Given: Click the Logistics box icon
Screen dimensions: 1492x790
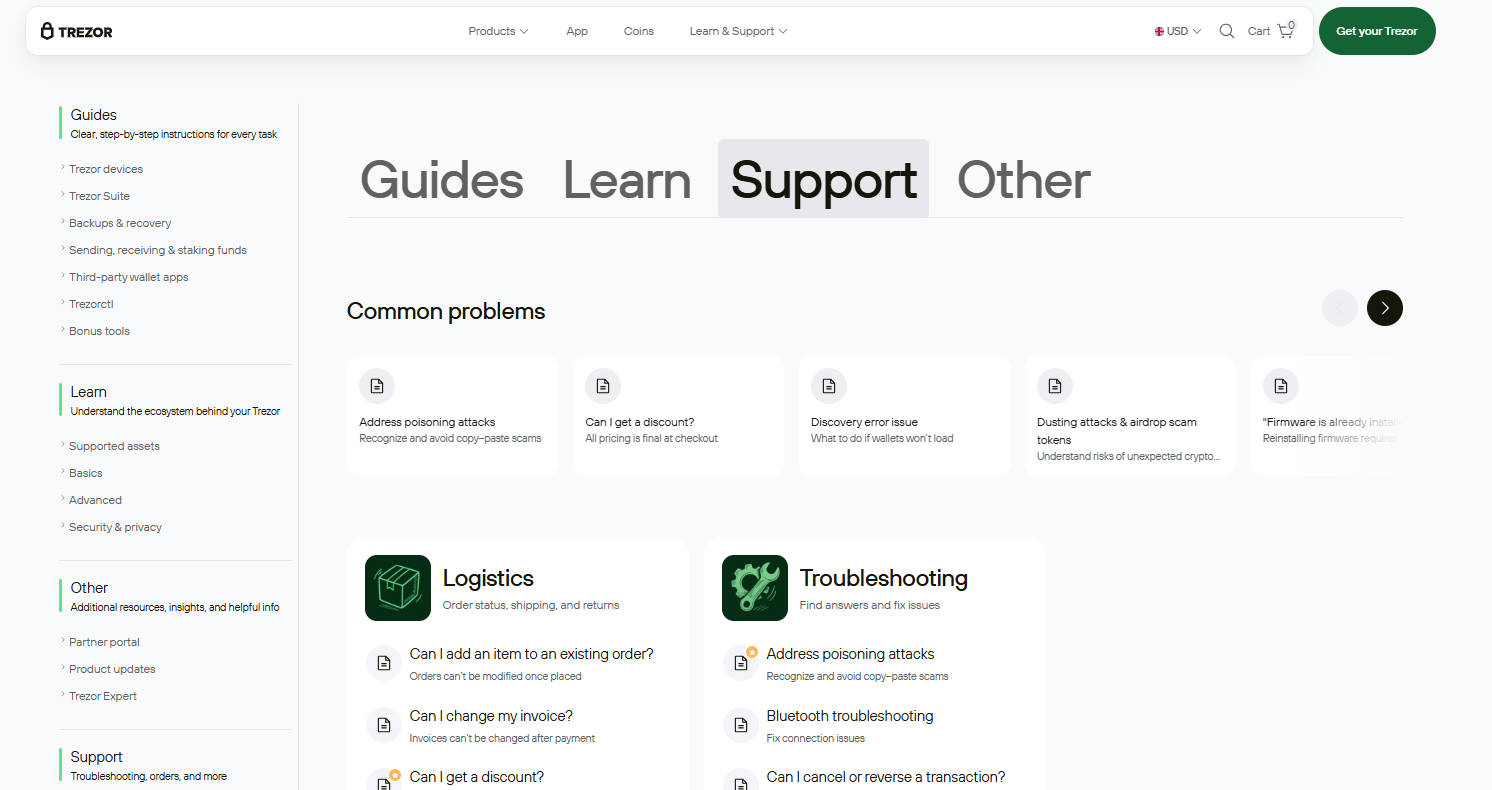Looking at the screenshot, I should pyautogui.click(x=398, y=588).
